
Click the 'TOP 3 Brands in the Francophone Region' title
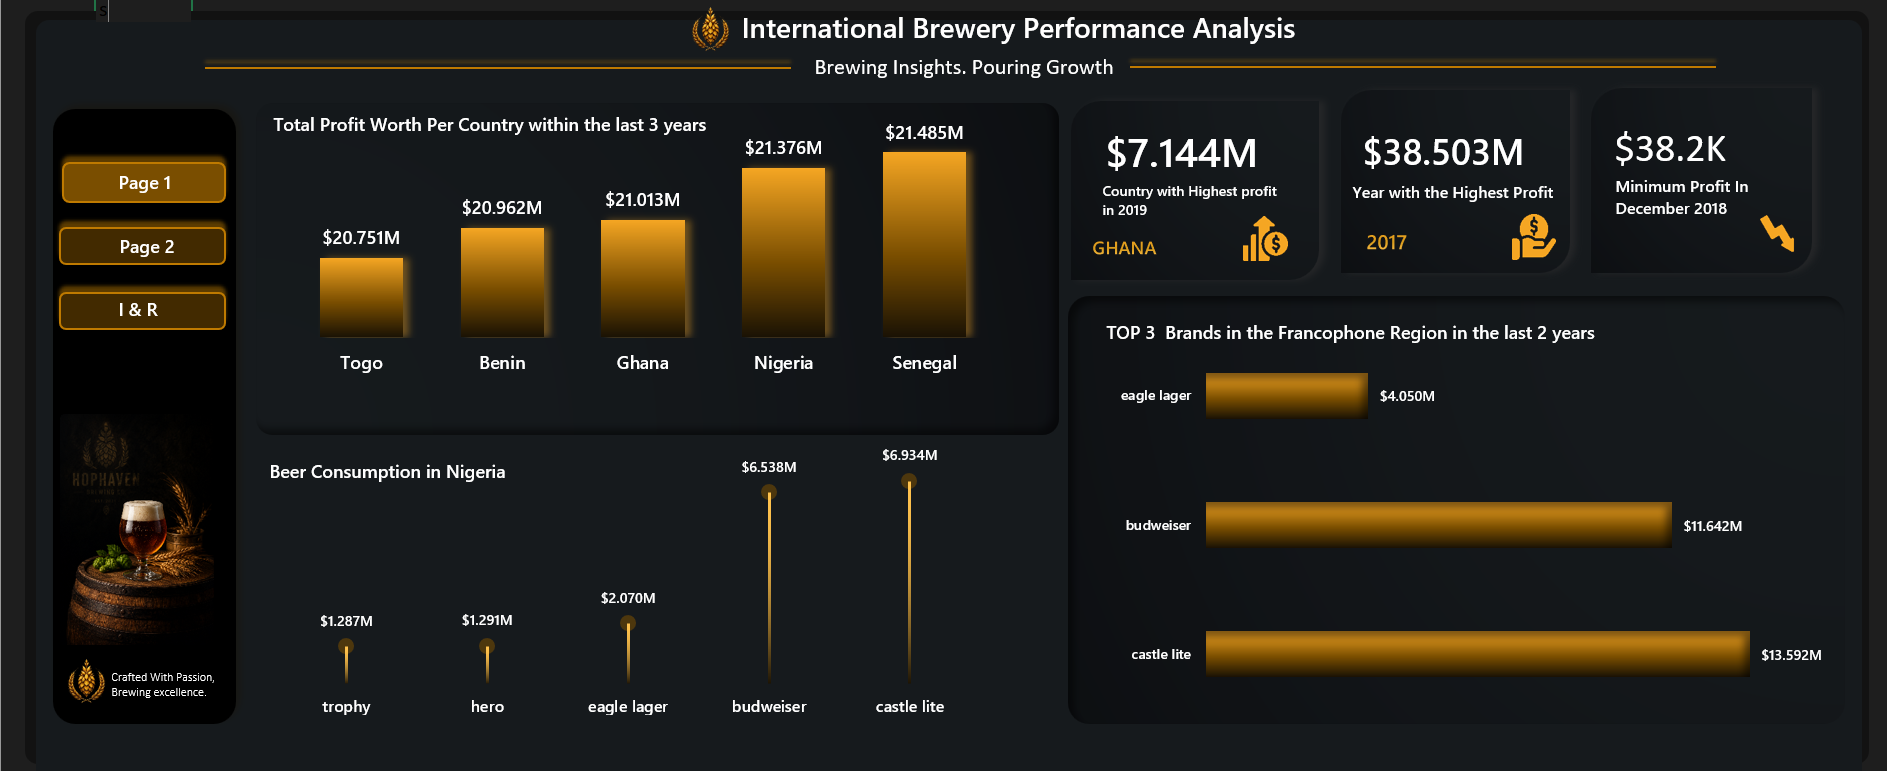pos(1350,333)
